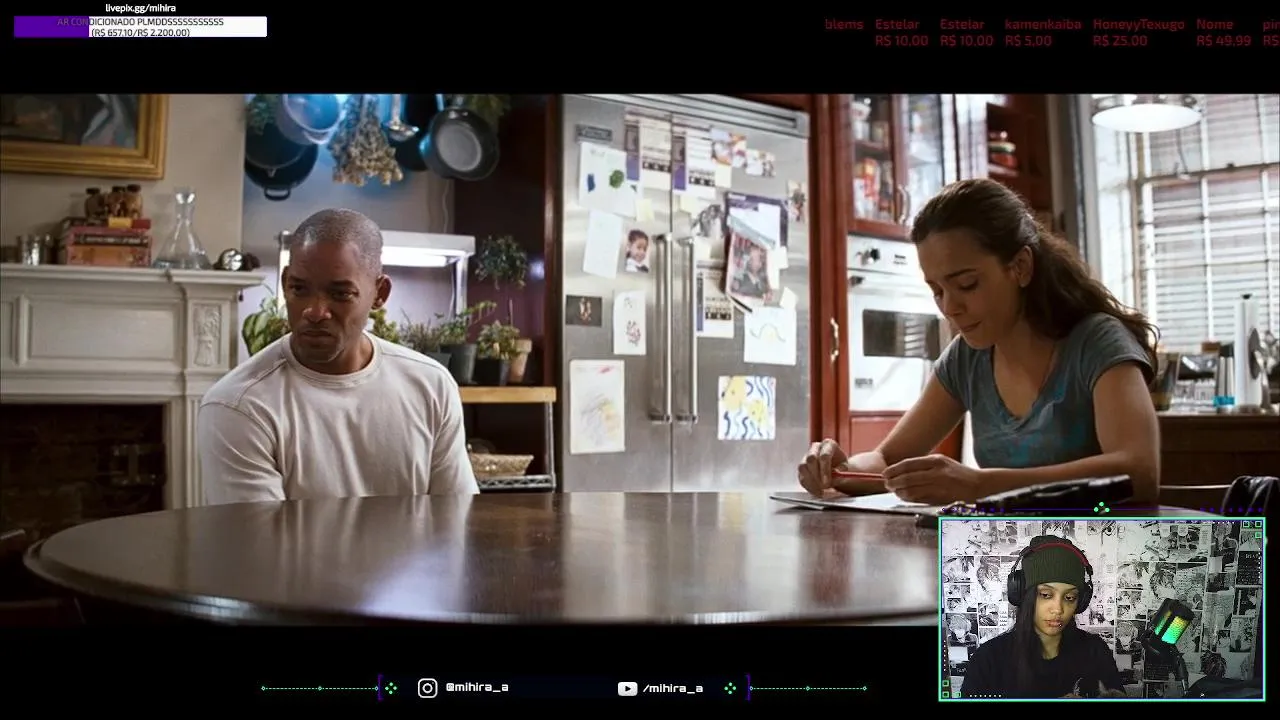Select the Nome donor name
The height and width of the screenshot is (720, 1280).
pyautogui.click(x=1214, y=24)
